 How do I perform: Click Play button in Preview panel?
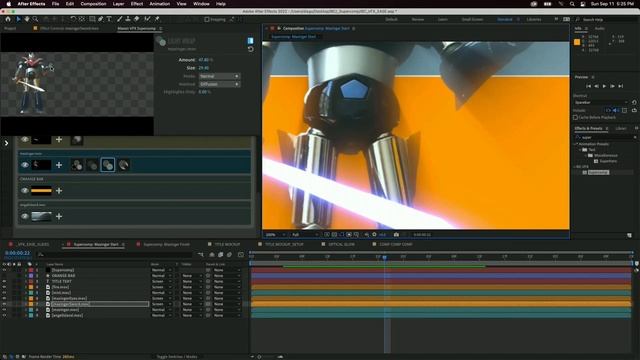(604, 86)
